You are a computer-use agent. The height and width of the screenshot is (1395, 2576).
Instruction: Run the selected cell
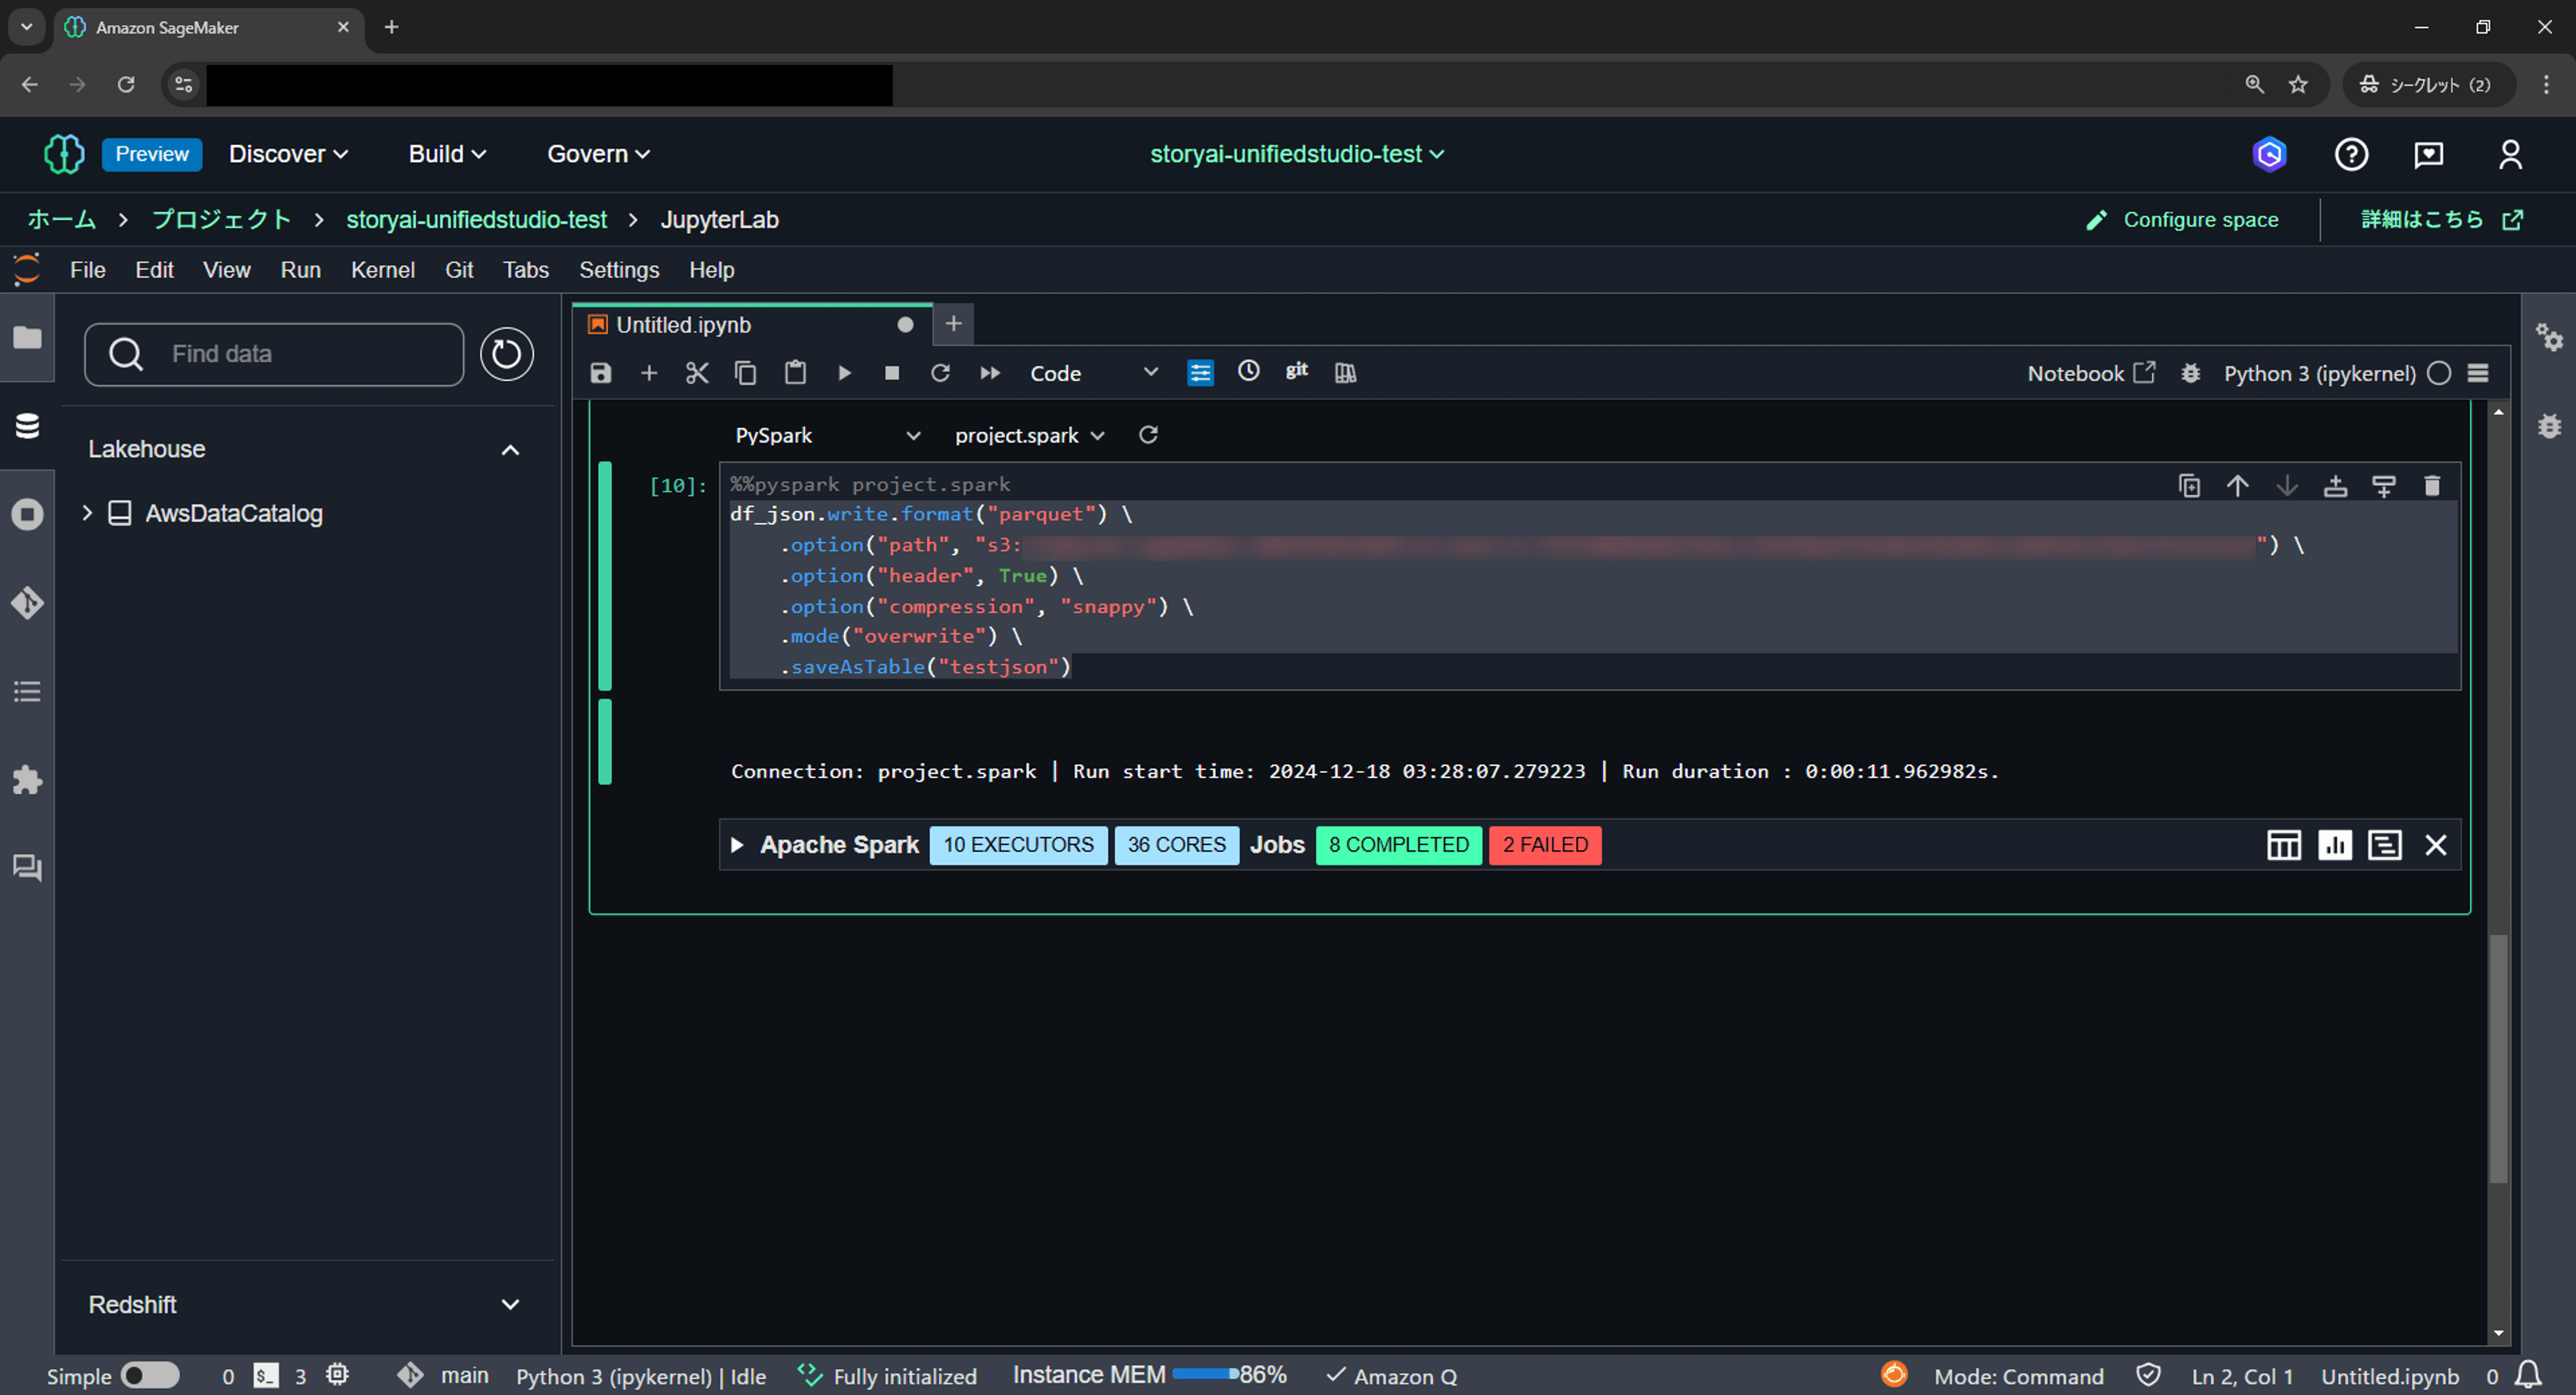(844, 373)
